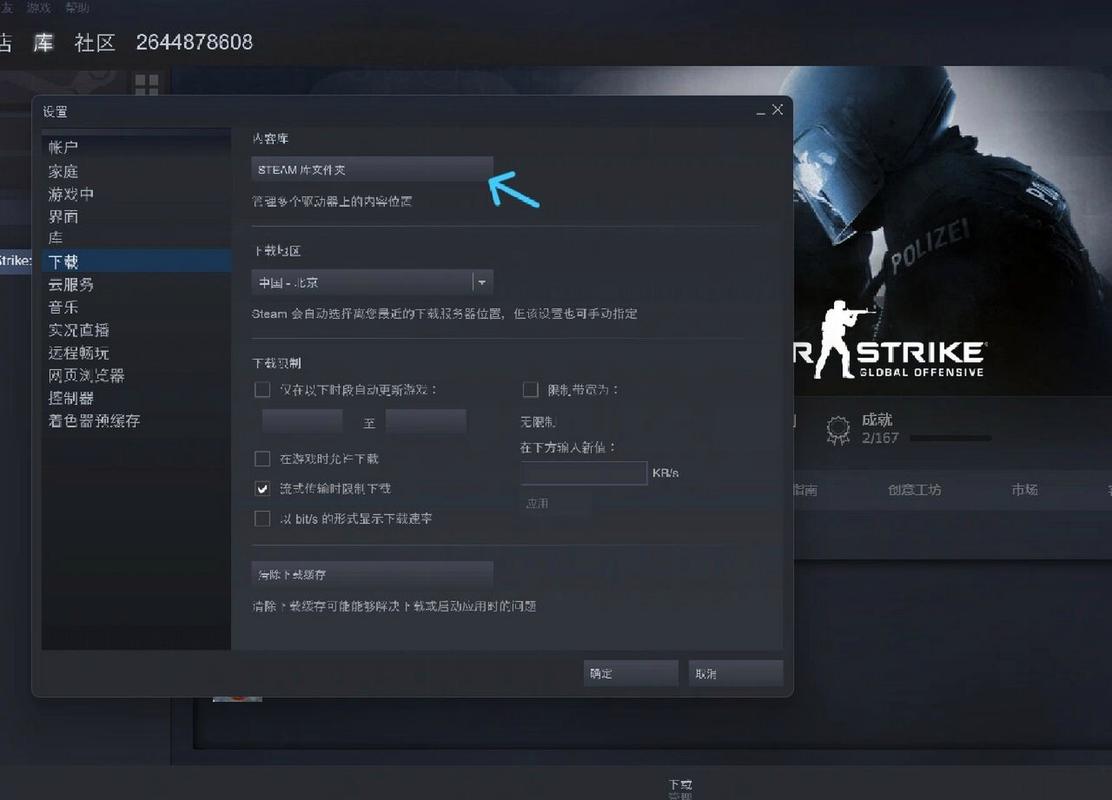This screenshot has width=1112, height=800.
Task: Confirm settings with the 确定 button
Action: pyautogui.click(x=630, y=673)
